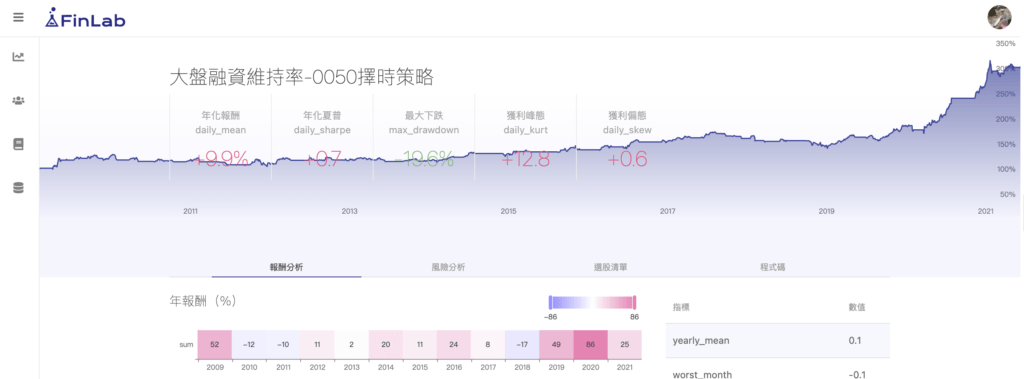Click the 獲利峰態 daily_kurt stat

[x=525, y=137]
